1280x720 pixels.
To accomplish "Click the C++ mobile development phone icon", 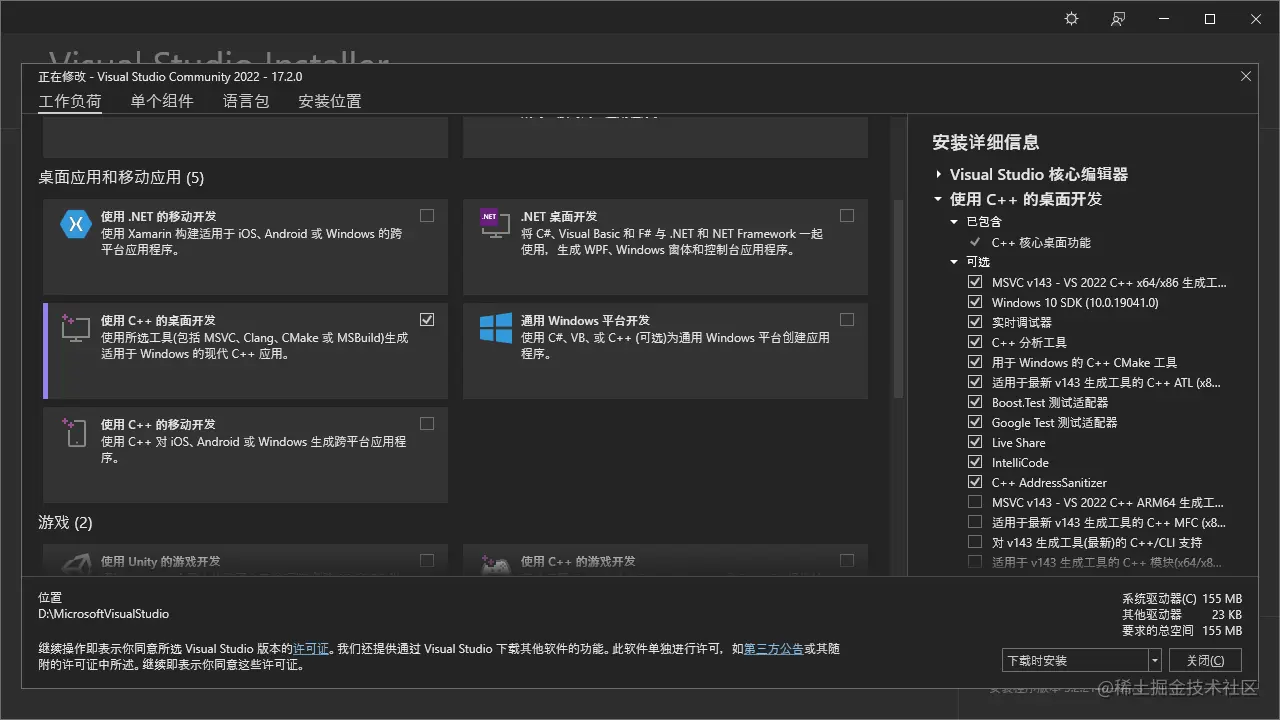I will pos(76,432).
